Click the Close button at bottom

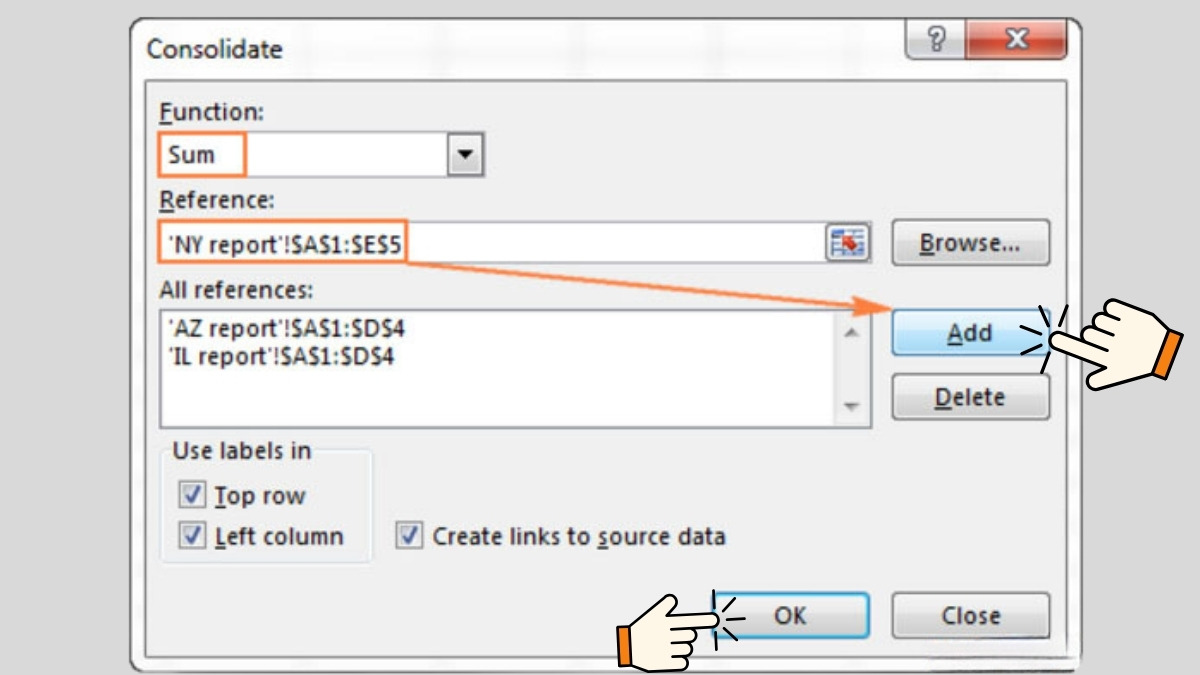click(x=970, y=615)
